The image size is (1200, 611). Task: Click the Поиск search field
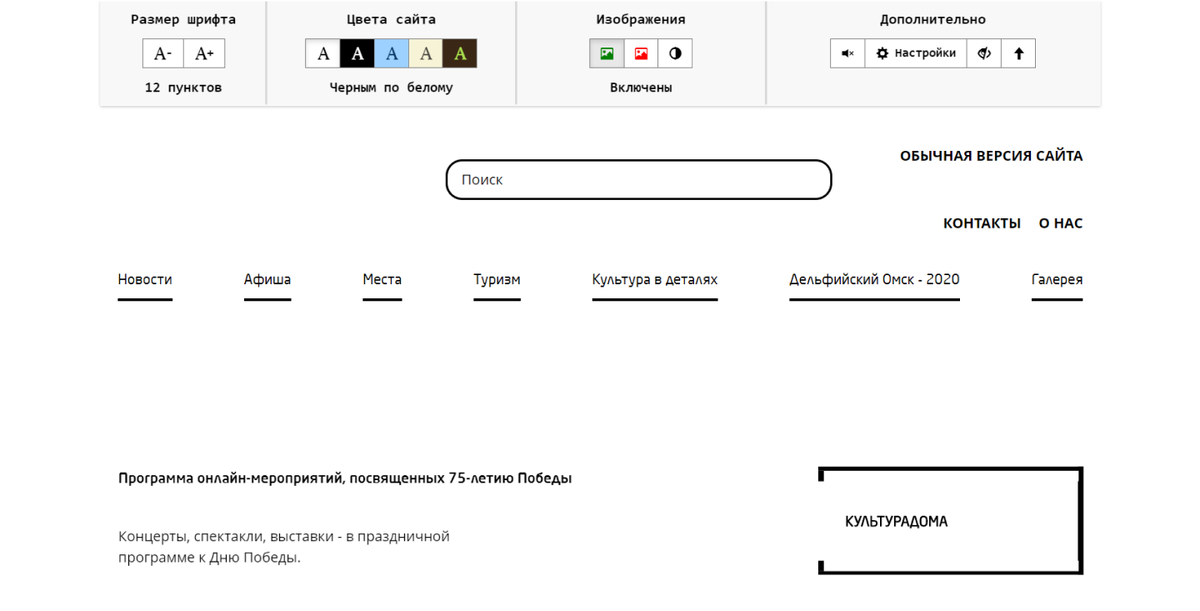[639, 180]
